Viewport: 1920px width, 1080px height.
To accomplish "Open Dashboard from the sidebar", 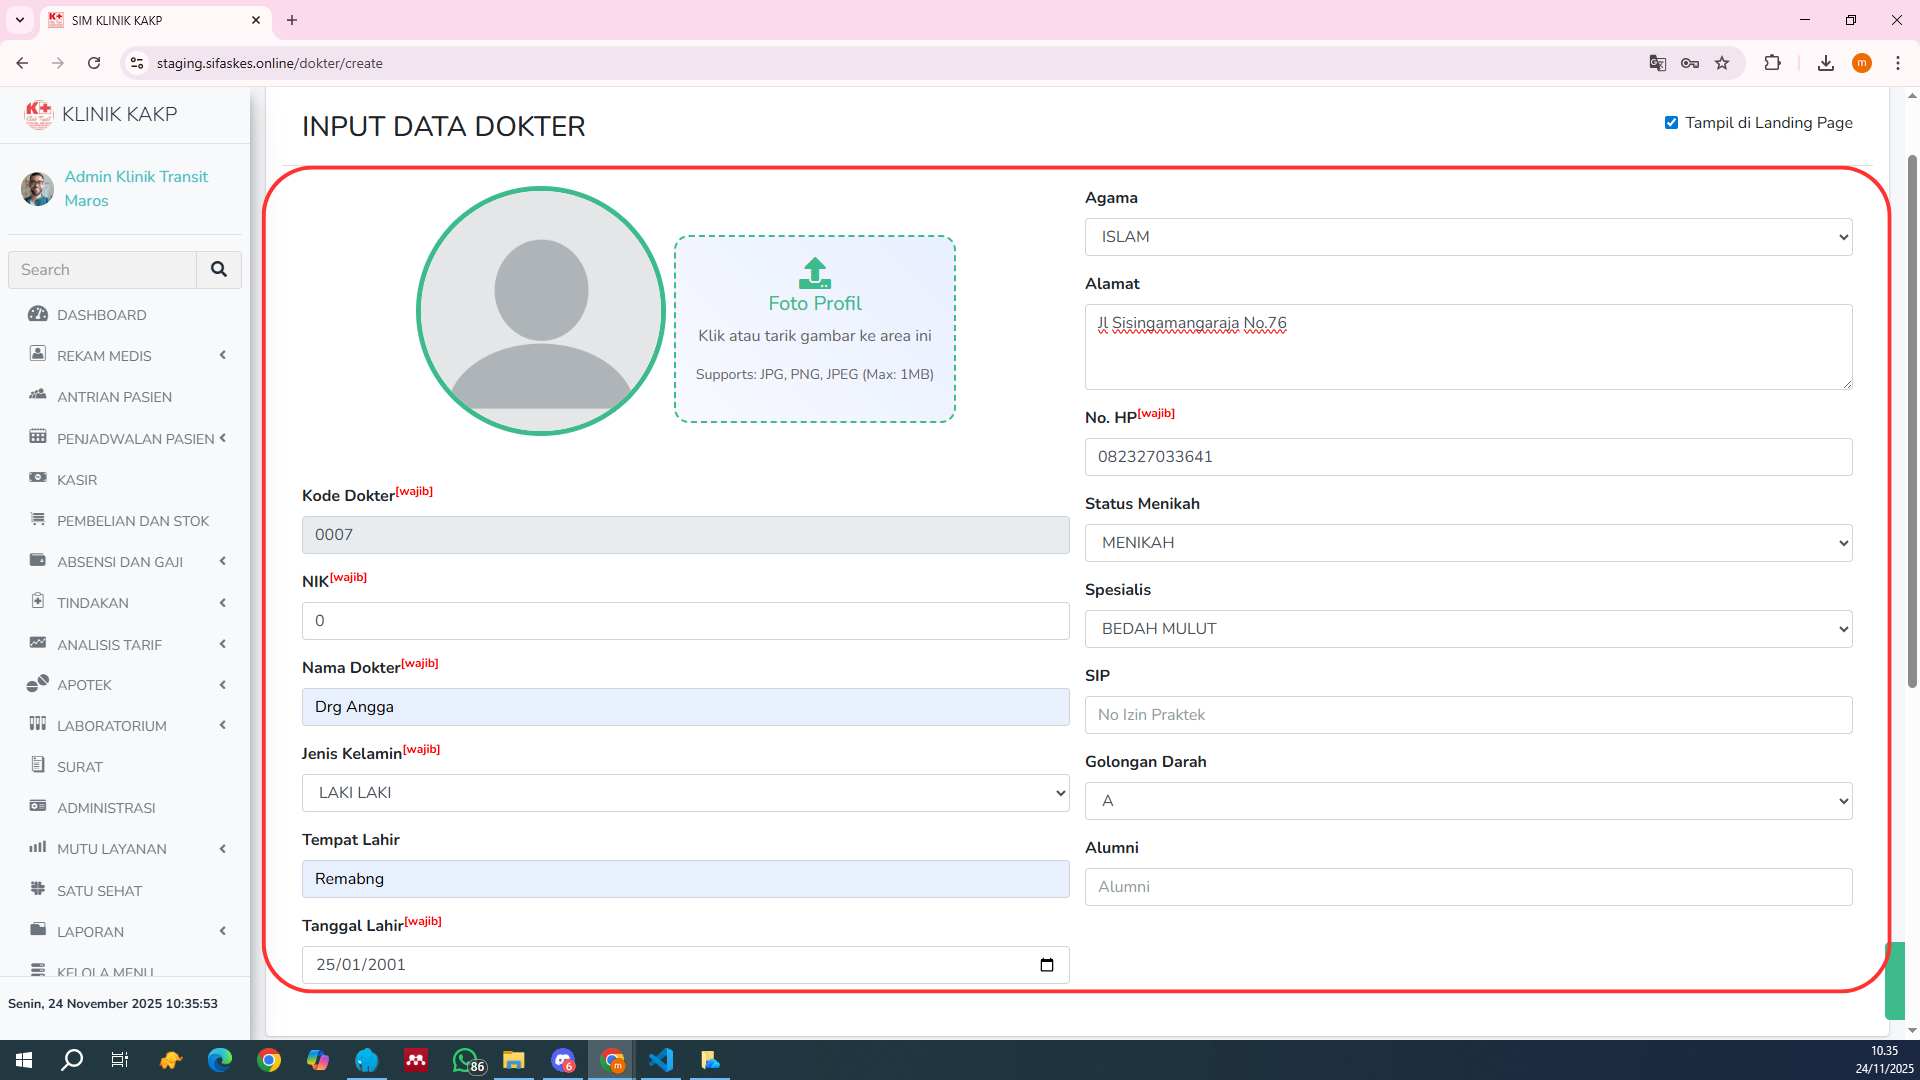I will (101, 315).
